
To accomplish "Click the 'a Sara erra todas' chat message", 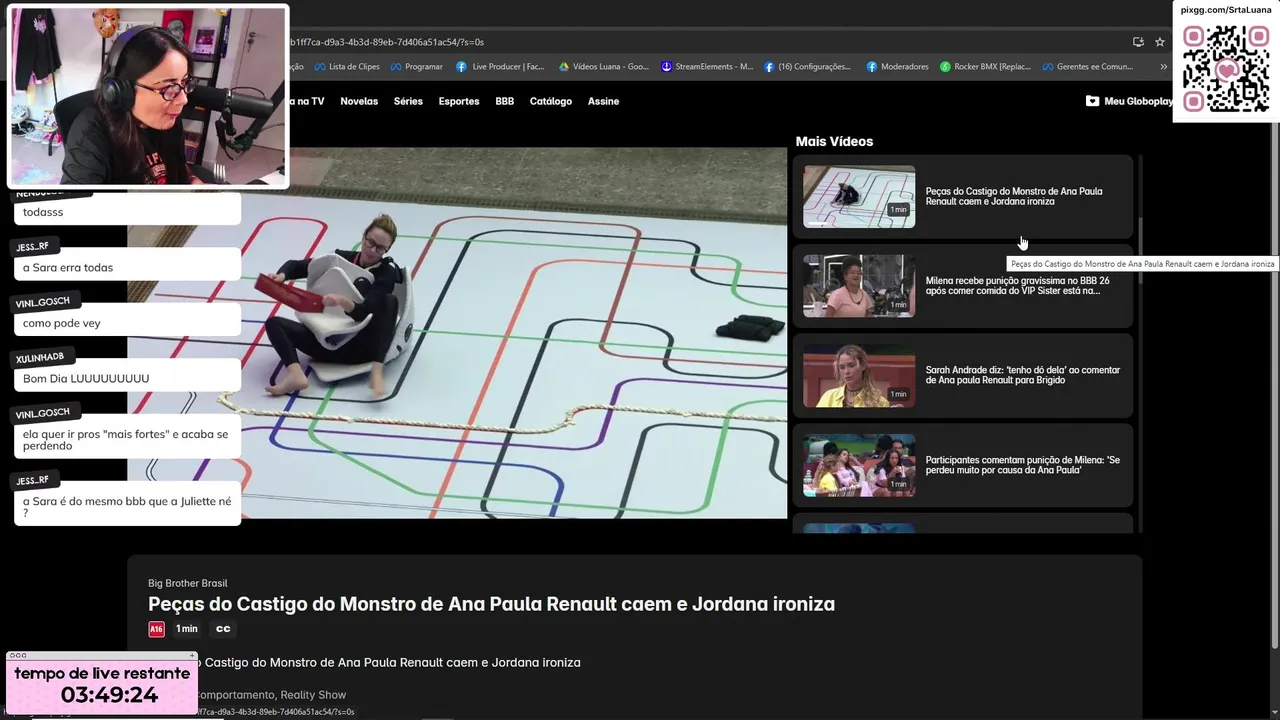I will 128,267.
